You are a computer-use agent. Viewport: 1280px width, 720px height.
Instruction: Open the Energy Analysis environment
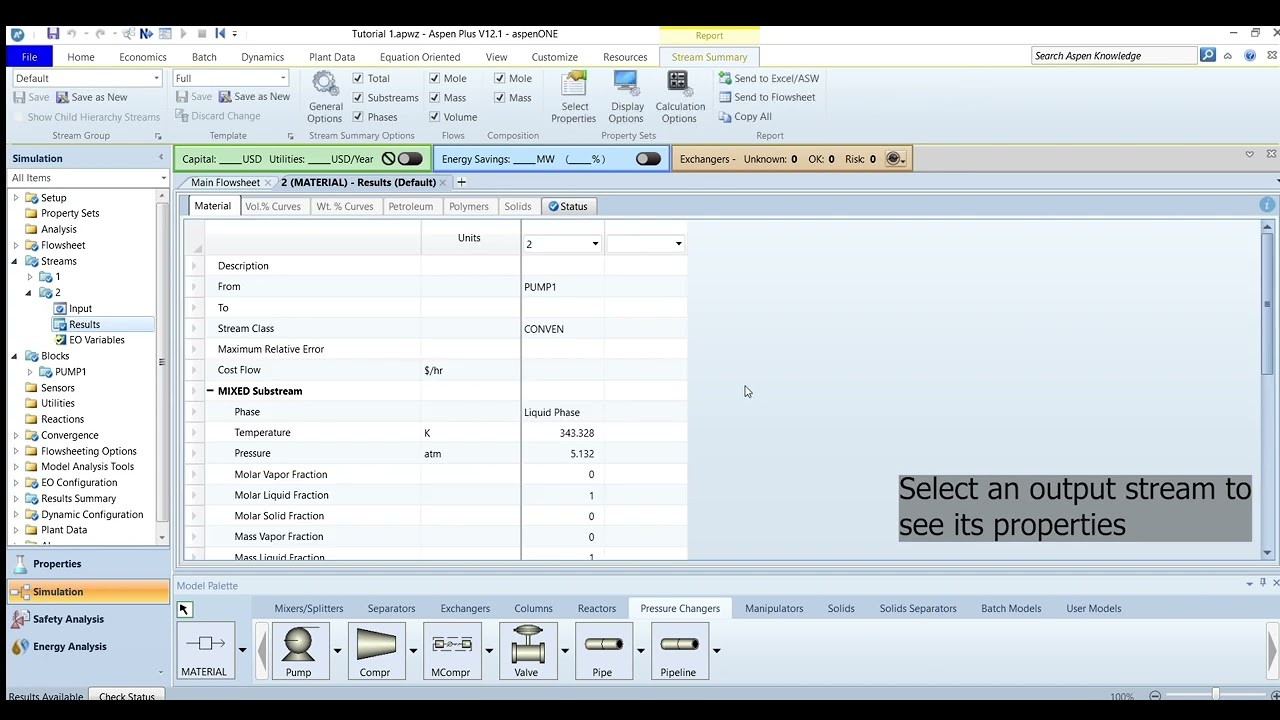pyautogui.click(x=70, y=647)
